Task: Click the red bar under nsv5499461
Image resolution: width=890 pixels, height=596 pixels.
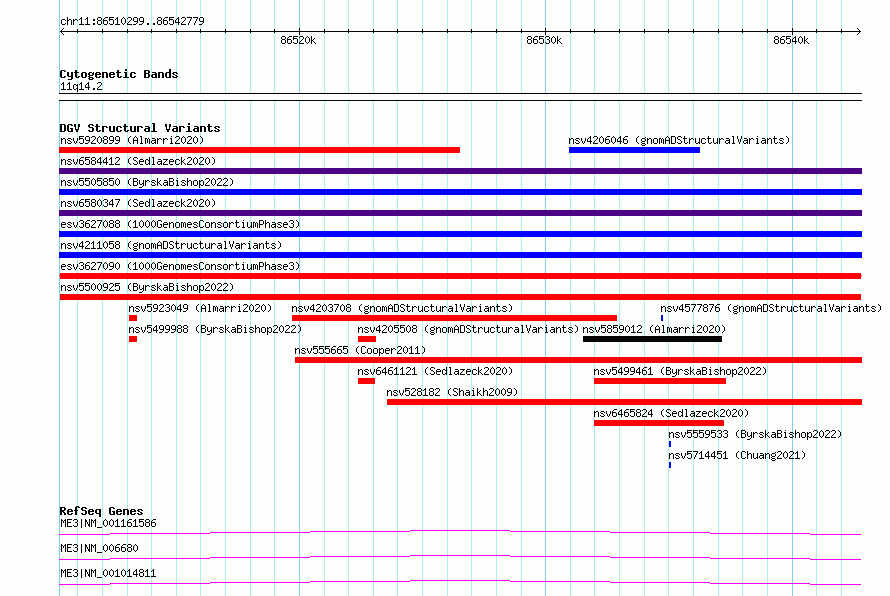Action: click(x=660, y=381)
